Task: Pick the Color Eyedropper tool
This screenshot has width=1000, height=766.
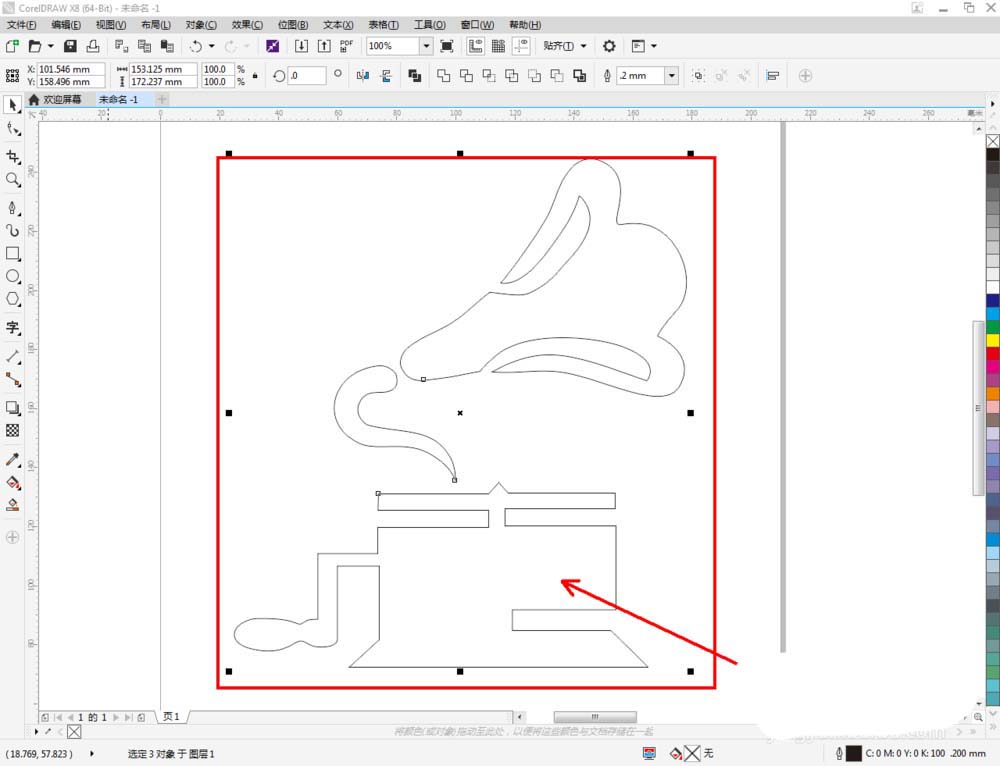Action: point(12,459)
